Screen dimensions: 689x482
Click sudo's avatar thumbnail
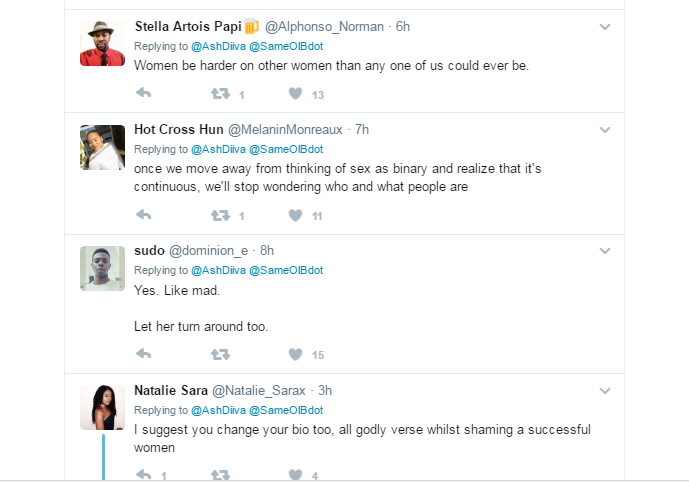(102, 267)
